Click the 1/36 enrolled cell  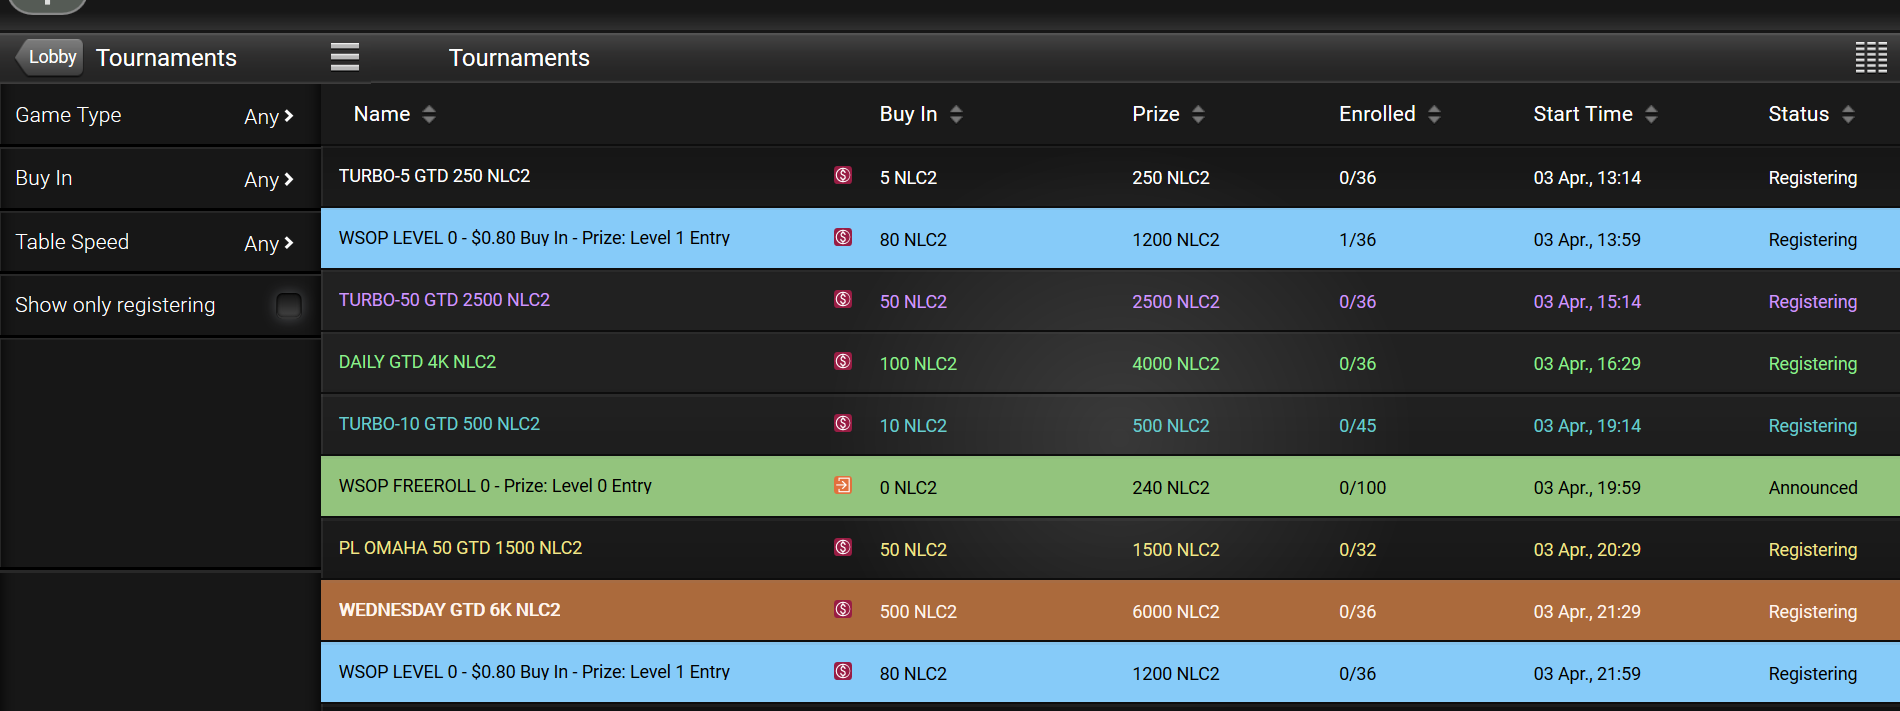[x=1358, y=240]
